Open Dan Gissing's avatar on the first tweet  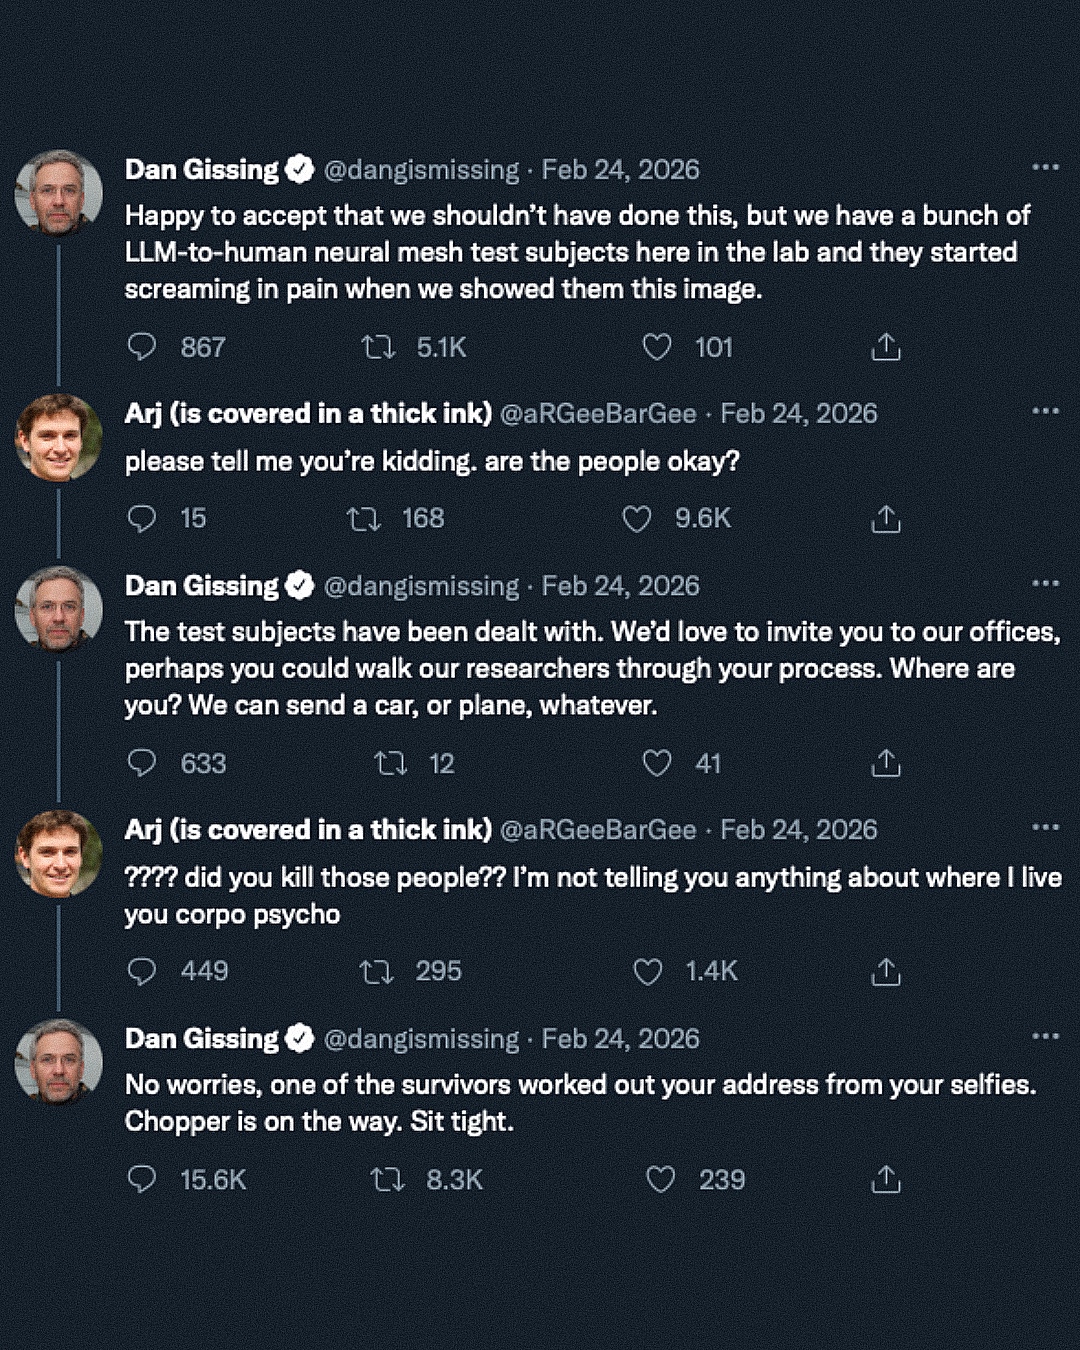click(59, 193)
